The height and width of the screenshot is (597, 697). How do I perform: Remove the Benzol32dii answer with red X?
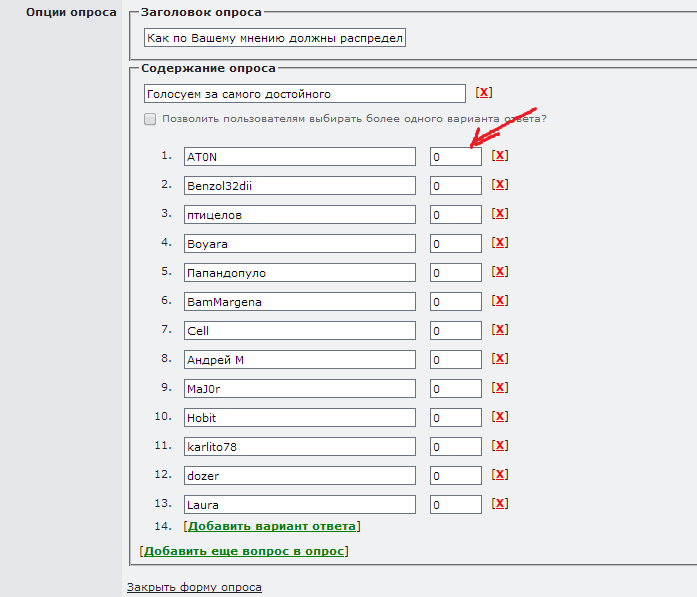[x=500, y=185]
